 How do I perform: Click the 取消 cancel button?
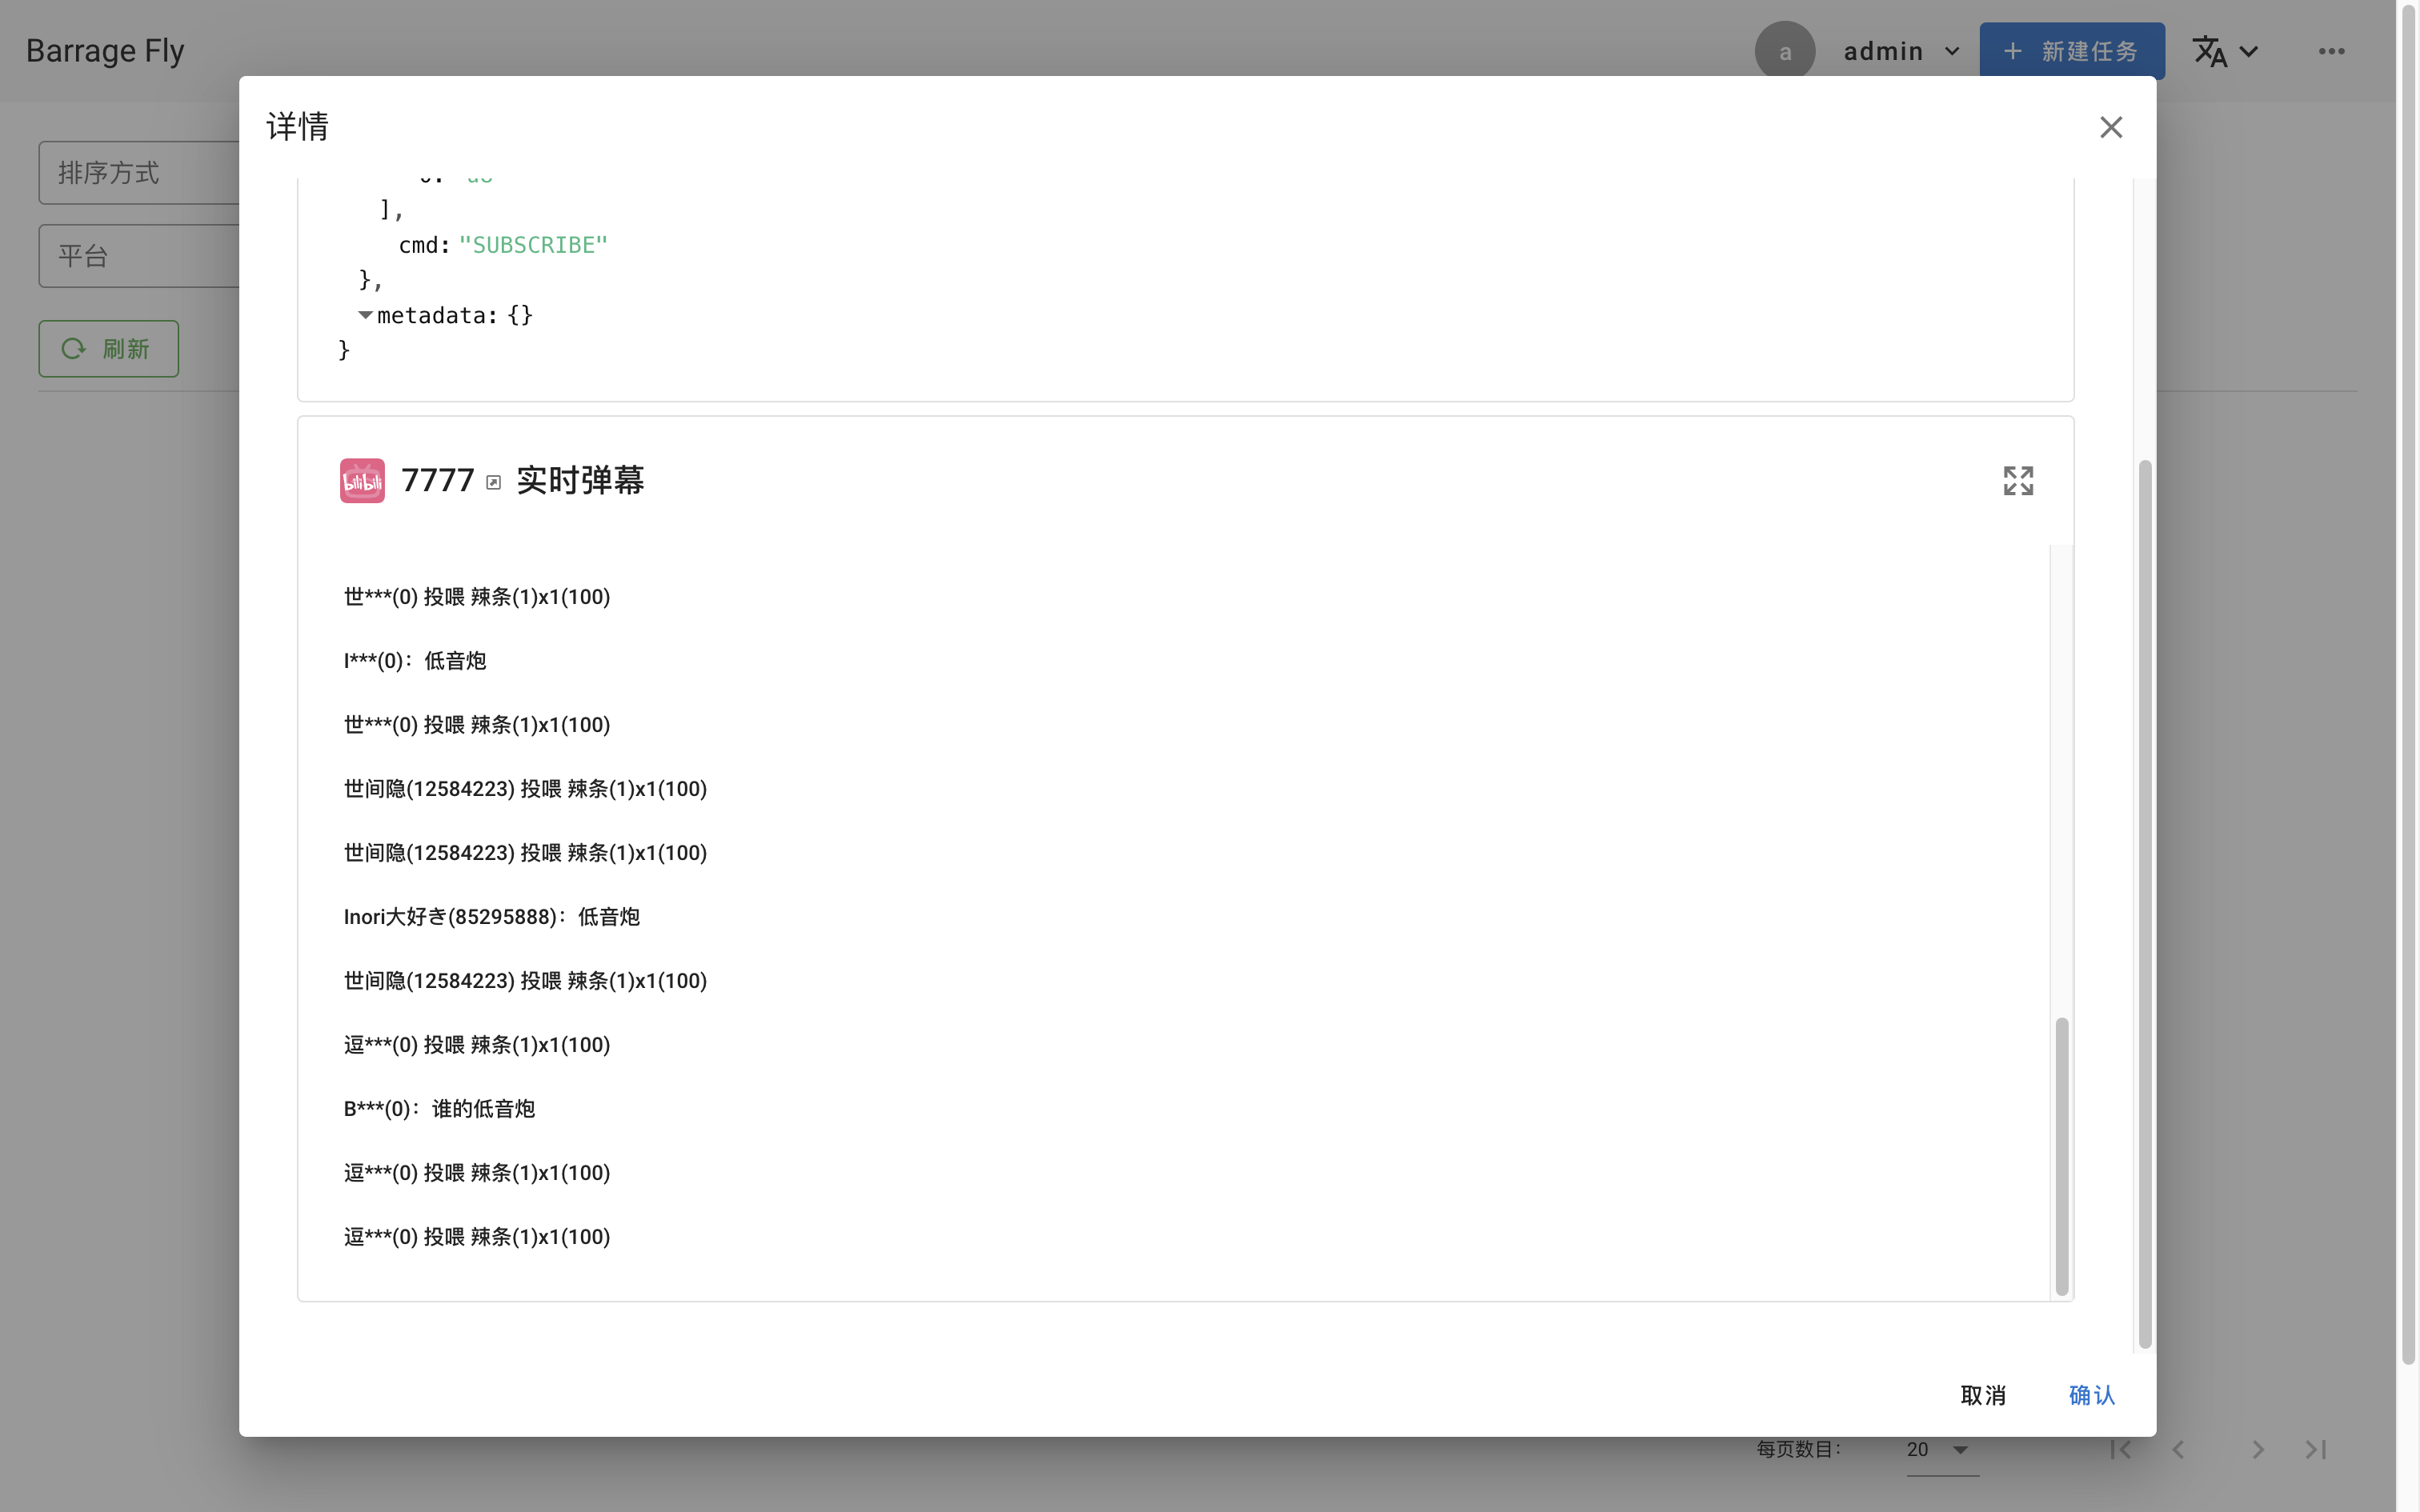coord(1983,1395)
